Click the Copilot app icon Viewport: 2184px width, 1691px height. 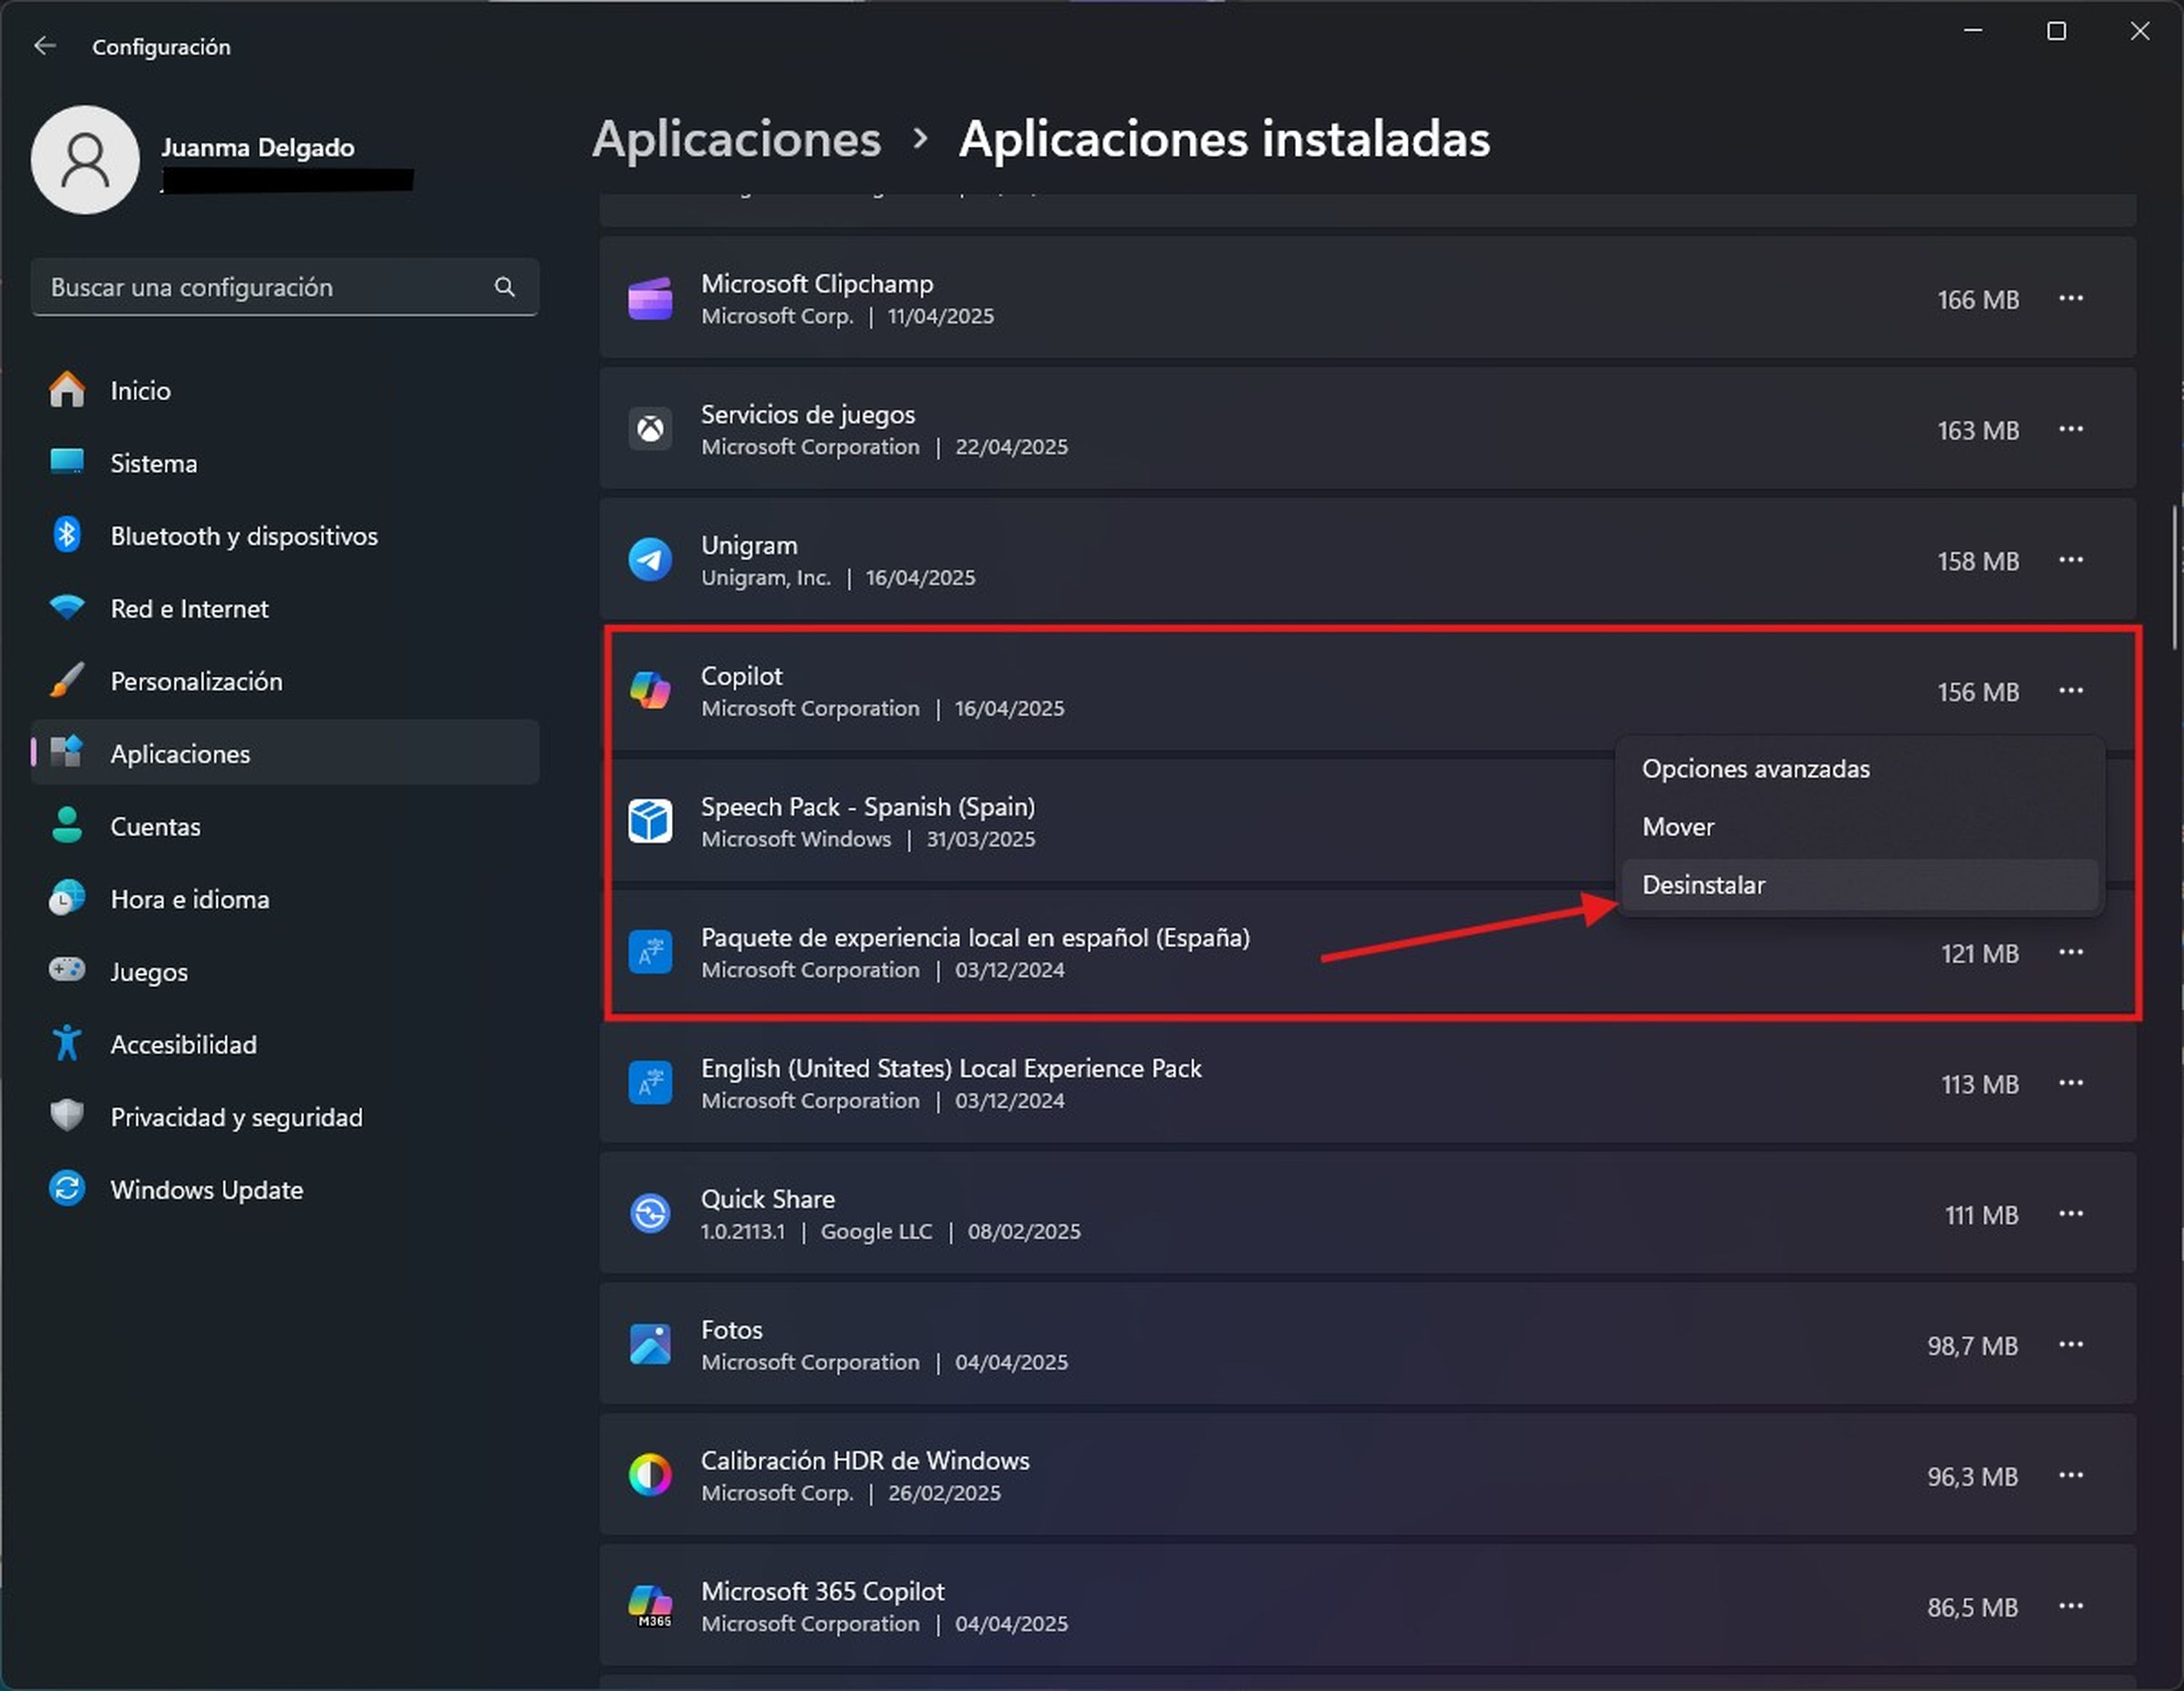pyautogui.click(x=650, y=691)
